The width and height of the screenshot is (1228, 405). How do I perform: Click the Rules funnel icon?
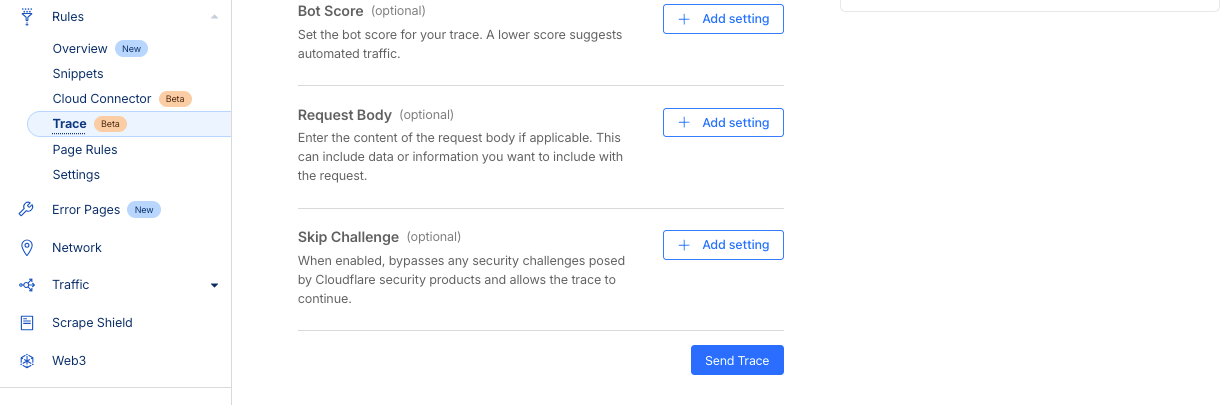(27, 16)
